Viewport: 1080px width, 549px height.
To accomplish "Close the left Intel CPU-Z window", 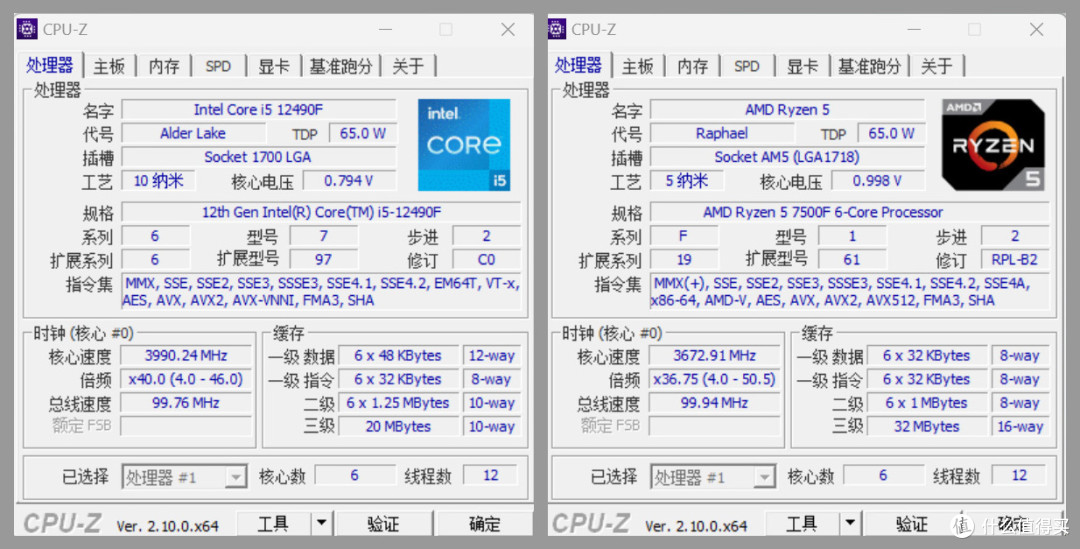I will click(508, 30).
